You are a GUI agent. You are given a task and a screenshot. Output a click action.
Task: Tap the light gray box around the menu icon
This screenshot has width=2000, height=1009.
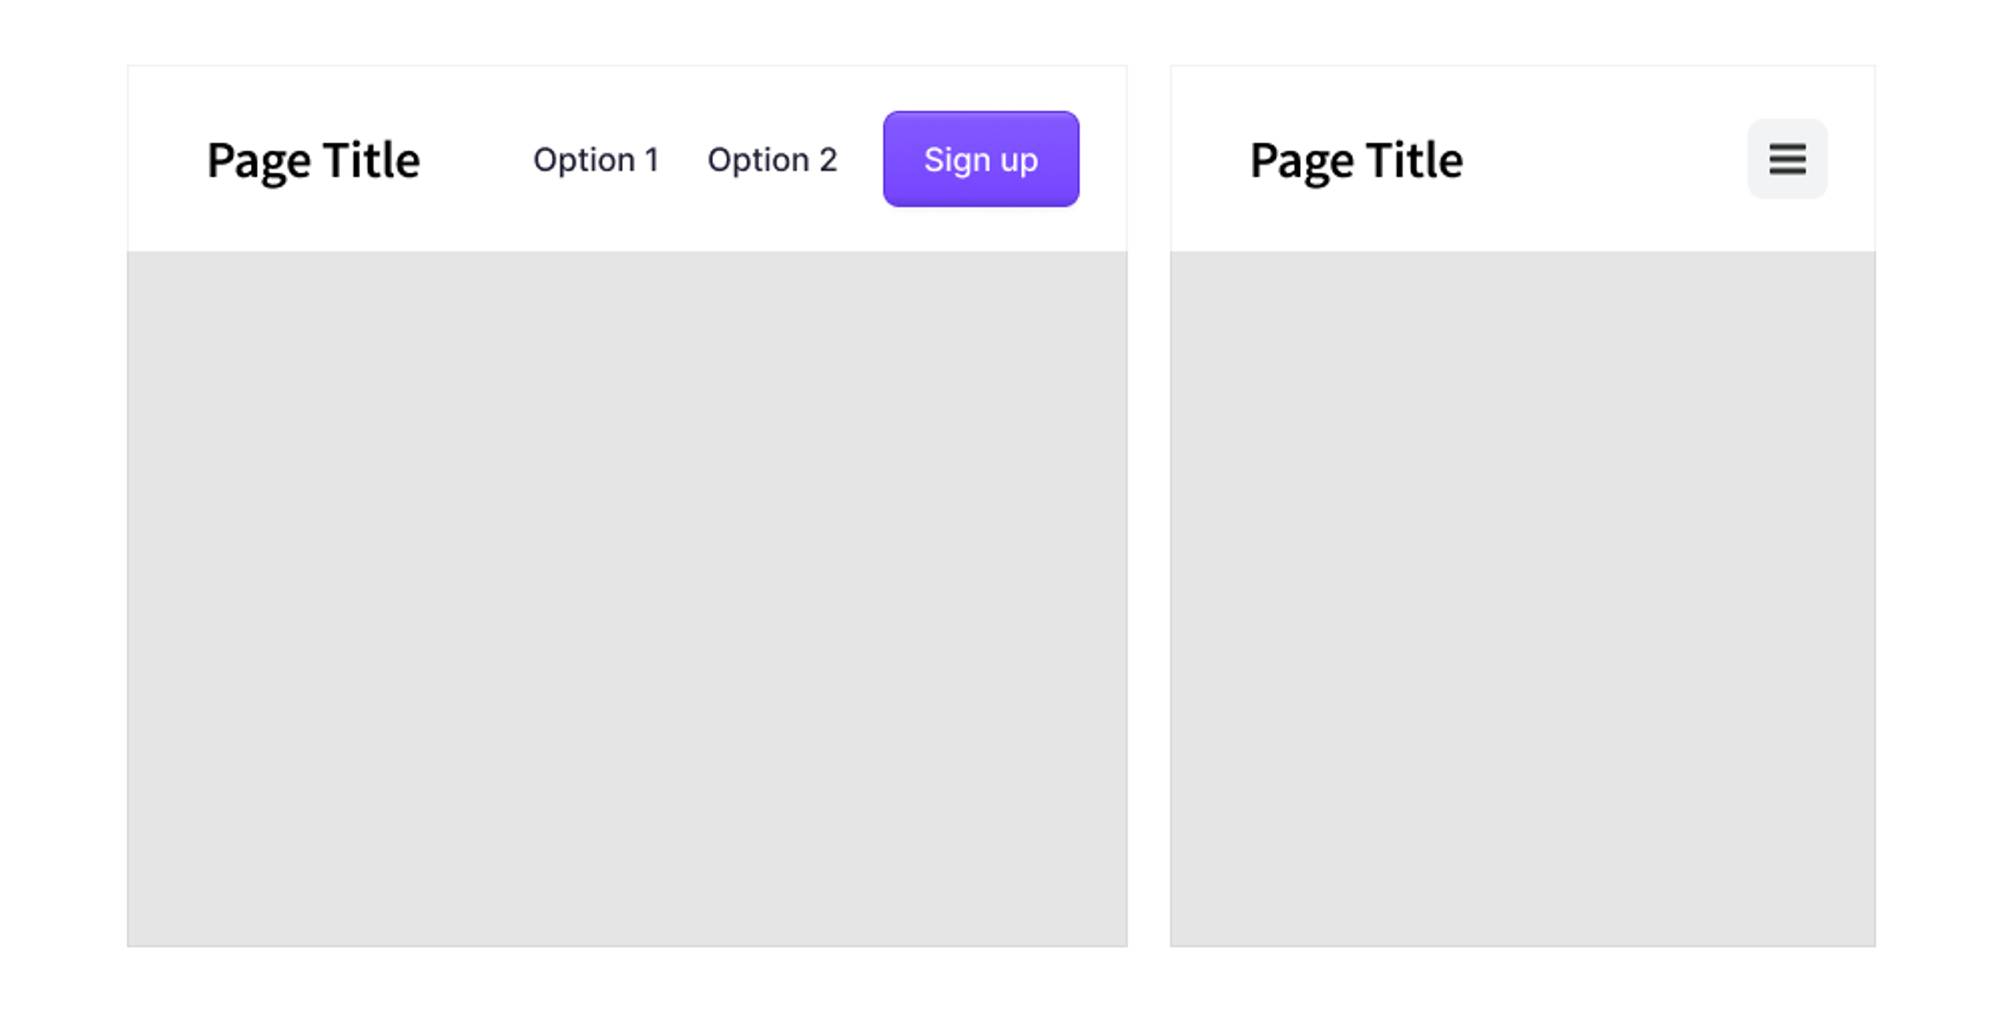(1787, 159)
